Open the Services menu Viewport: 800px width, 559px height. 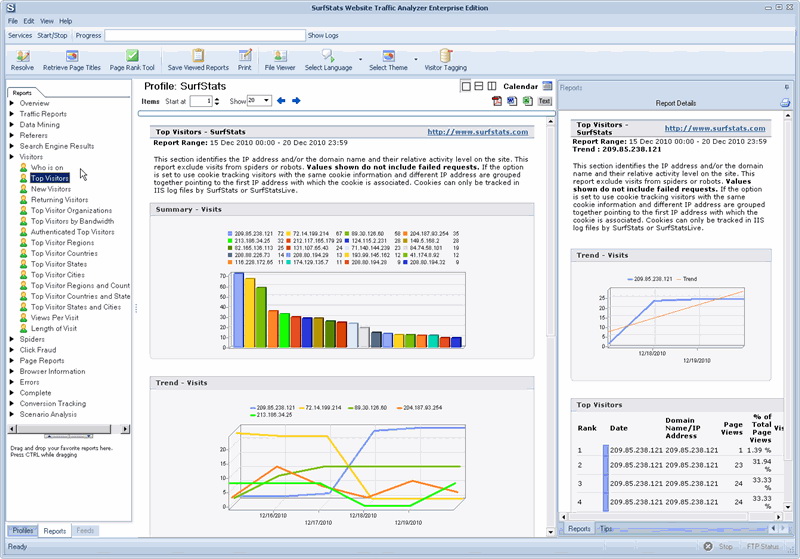point(20,35)
